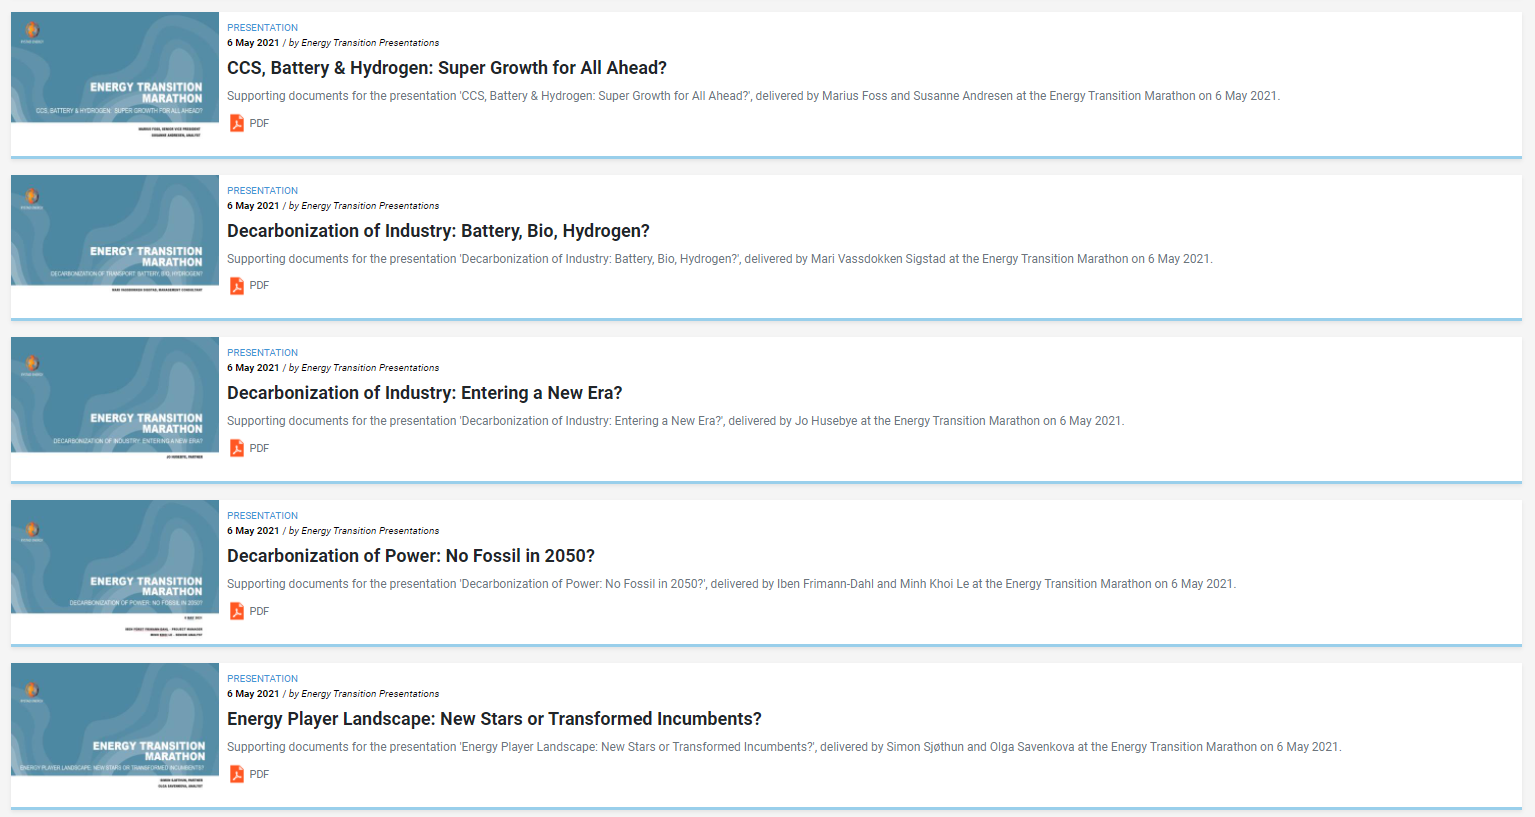Click PRESENTATION label above No Fossil in 2050
Image resolution: width=1535 pixels, height=817 pixels.
(x=262, y=516)
